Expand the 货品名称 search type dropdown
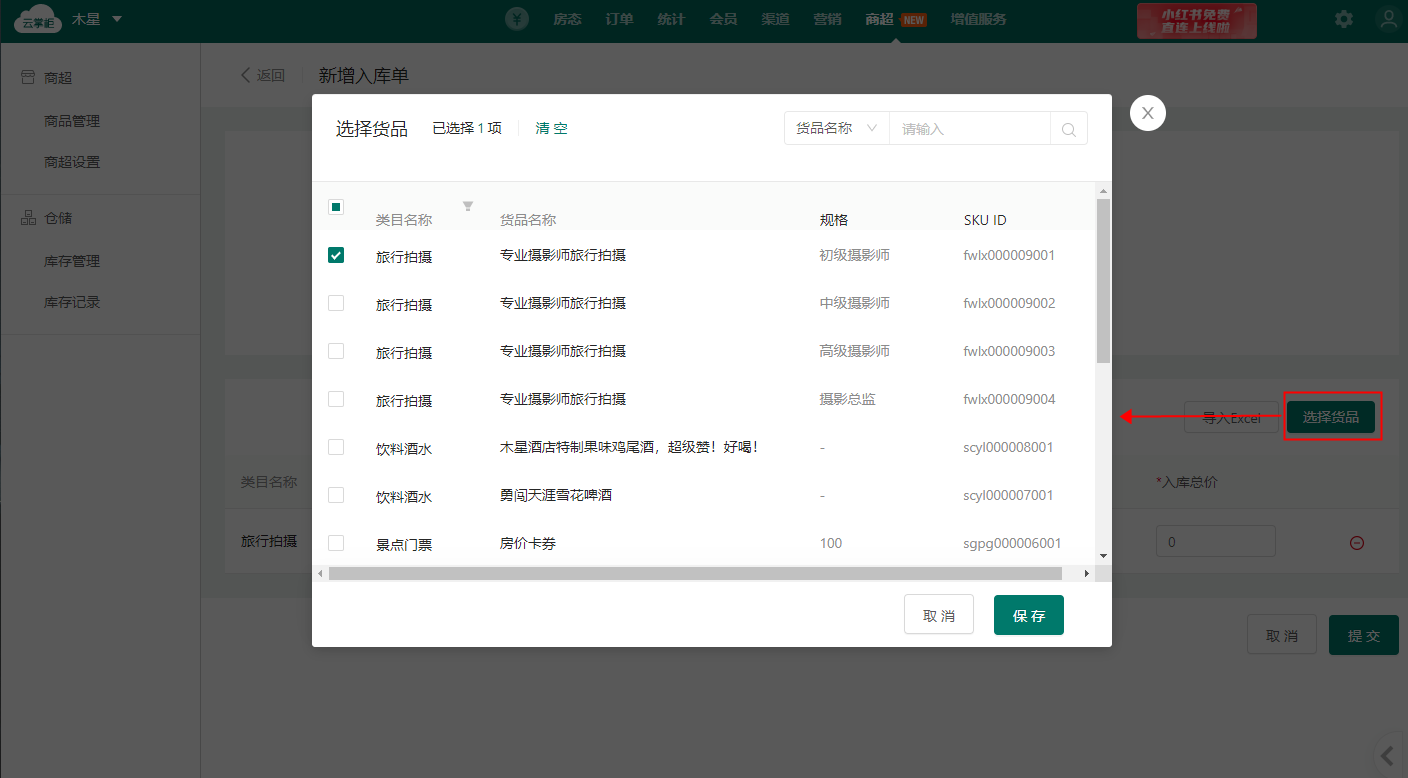The width and height of the screenshot is (1408, 778). pyautogui.click(x=836, y=129)
